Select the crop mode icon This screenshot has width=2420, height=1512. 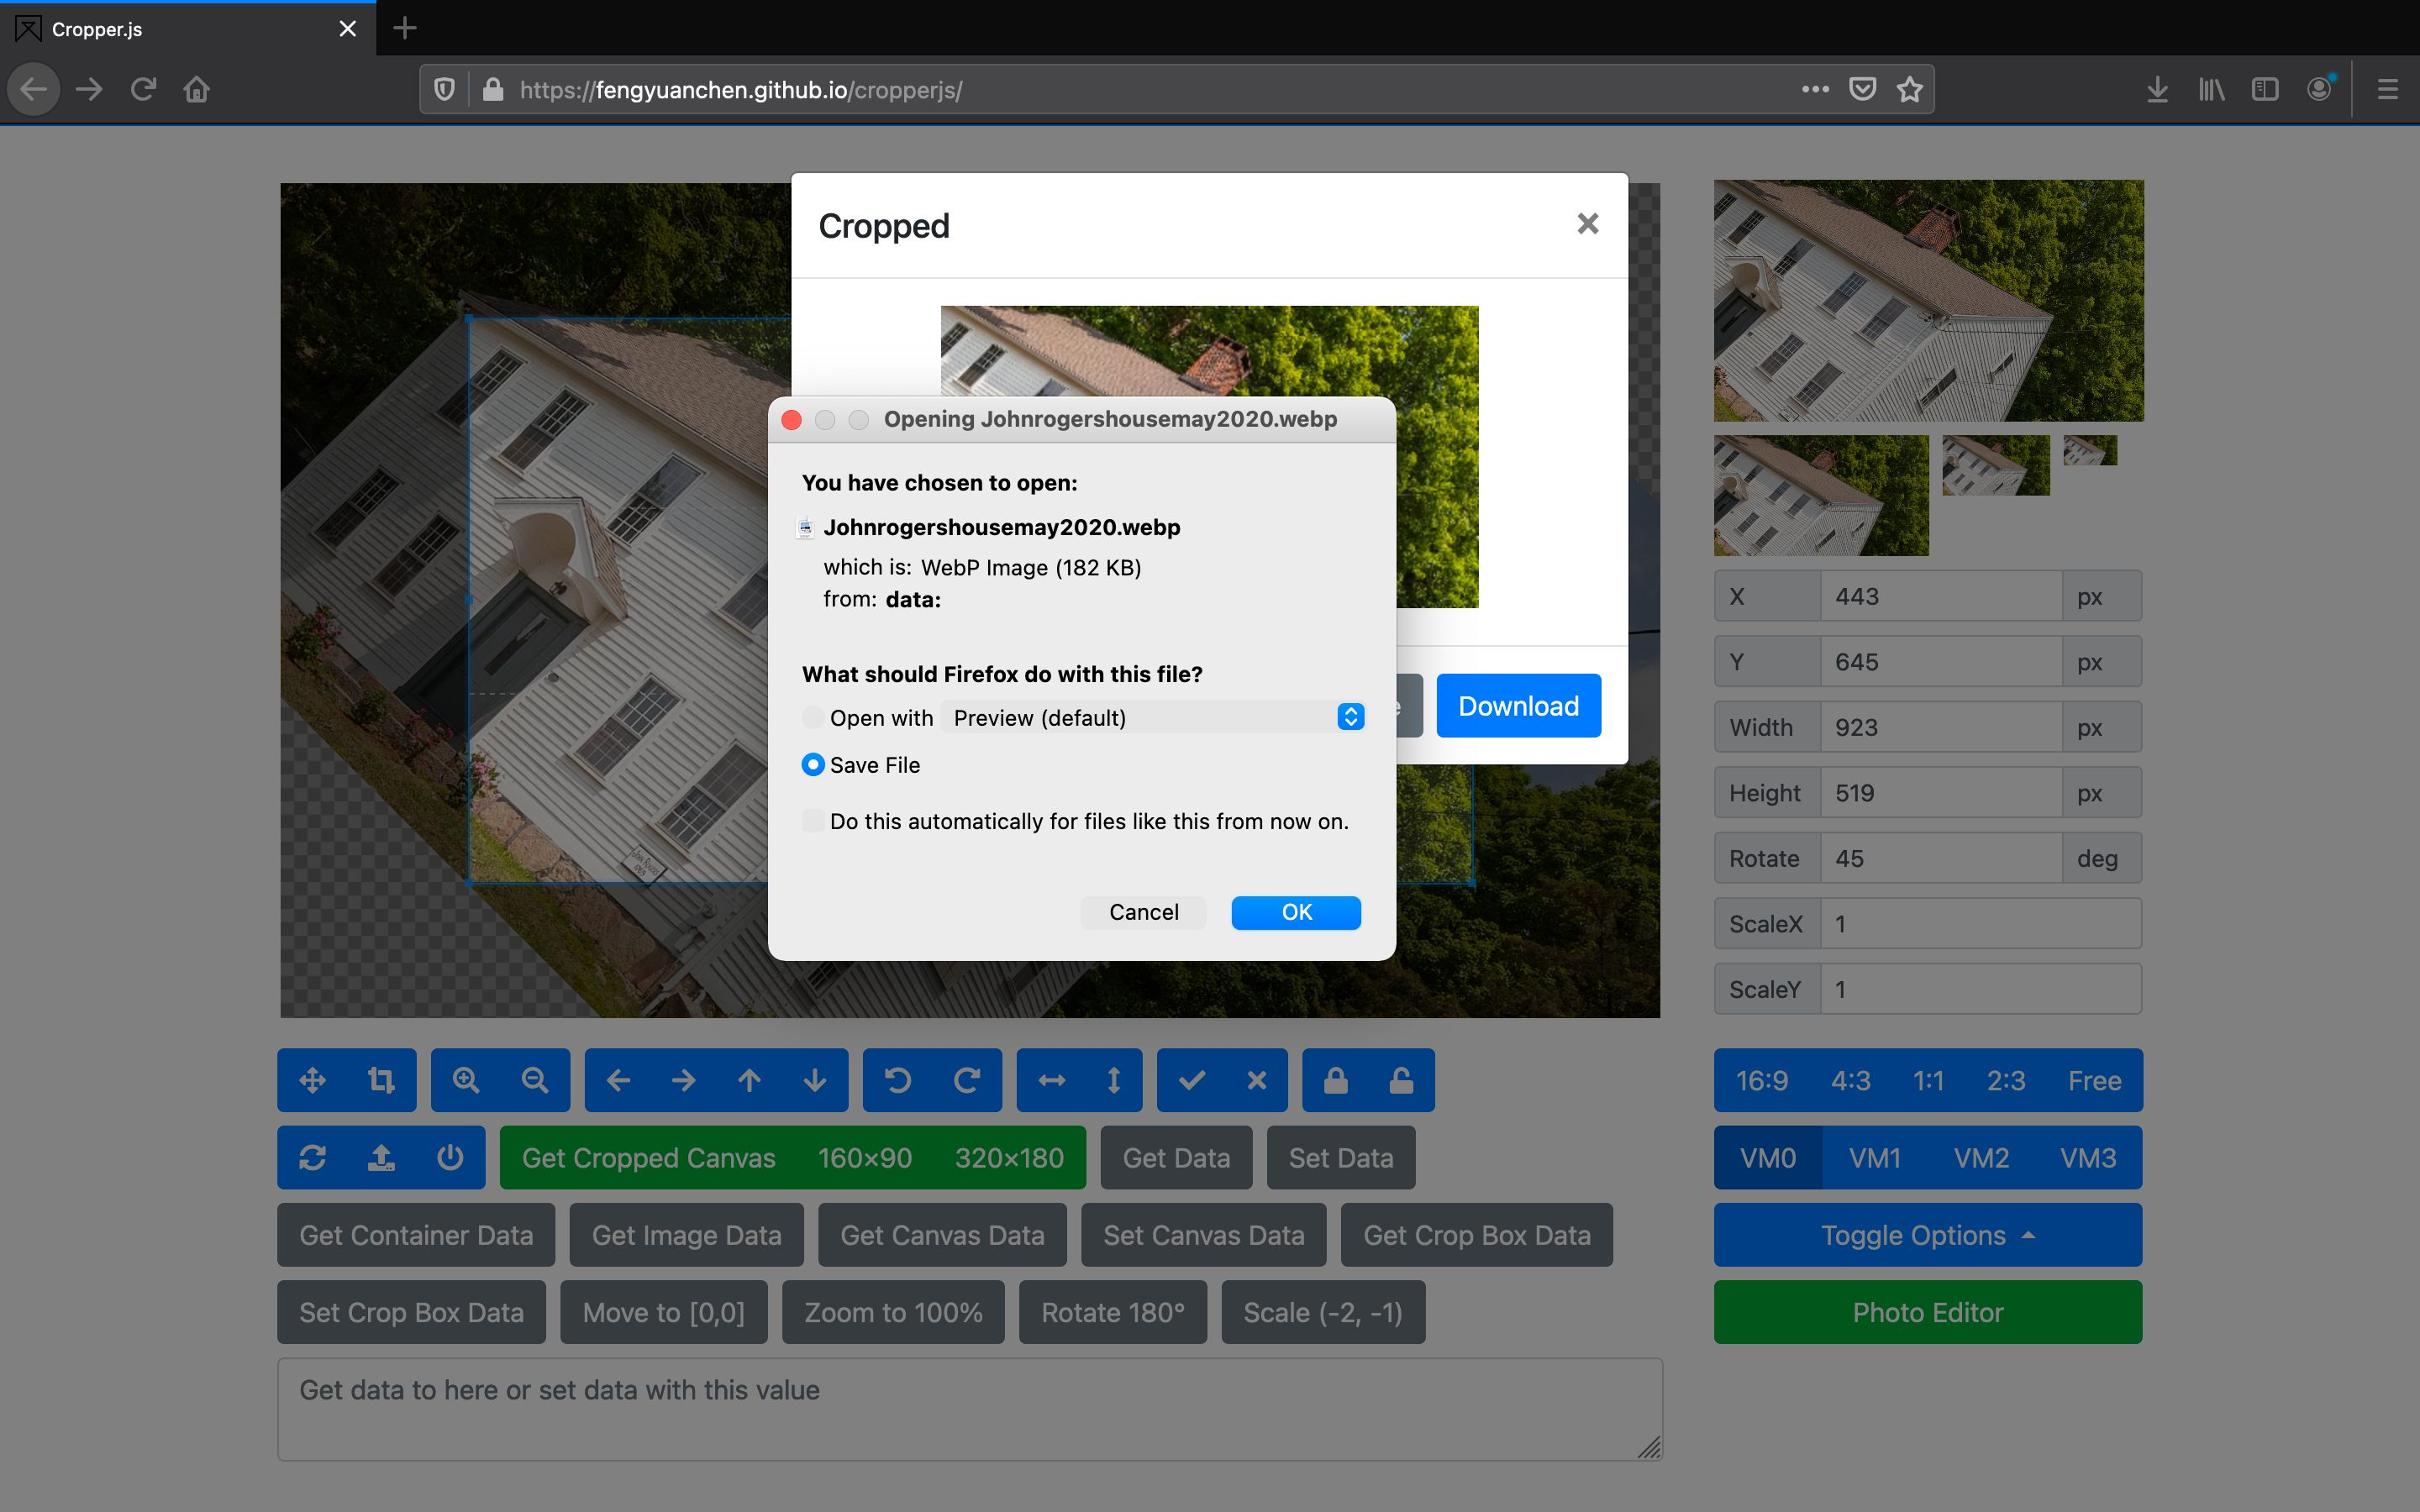[381, 1080]
